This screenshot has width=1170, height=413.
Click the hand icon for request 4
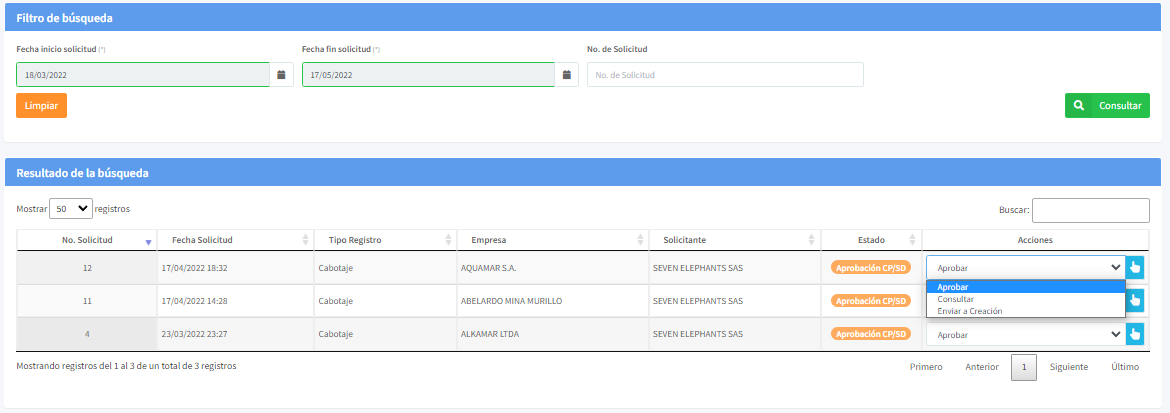click(1134, 335)
